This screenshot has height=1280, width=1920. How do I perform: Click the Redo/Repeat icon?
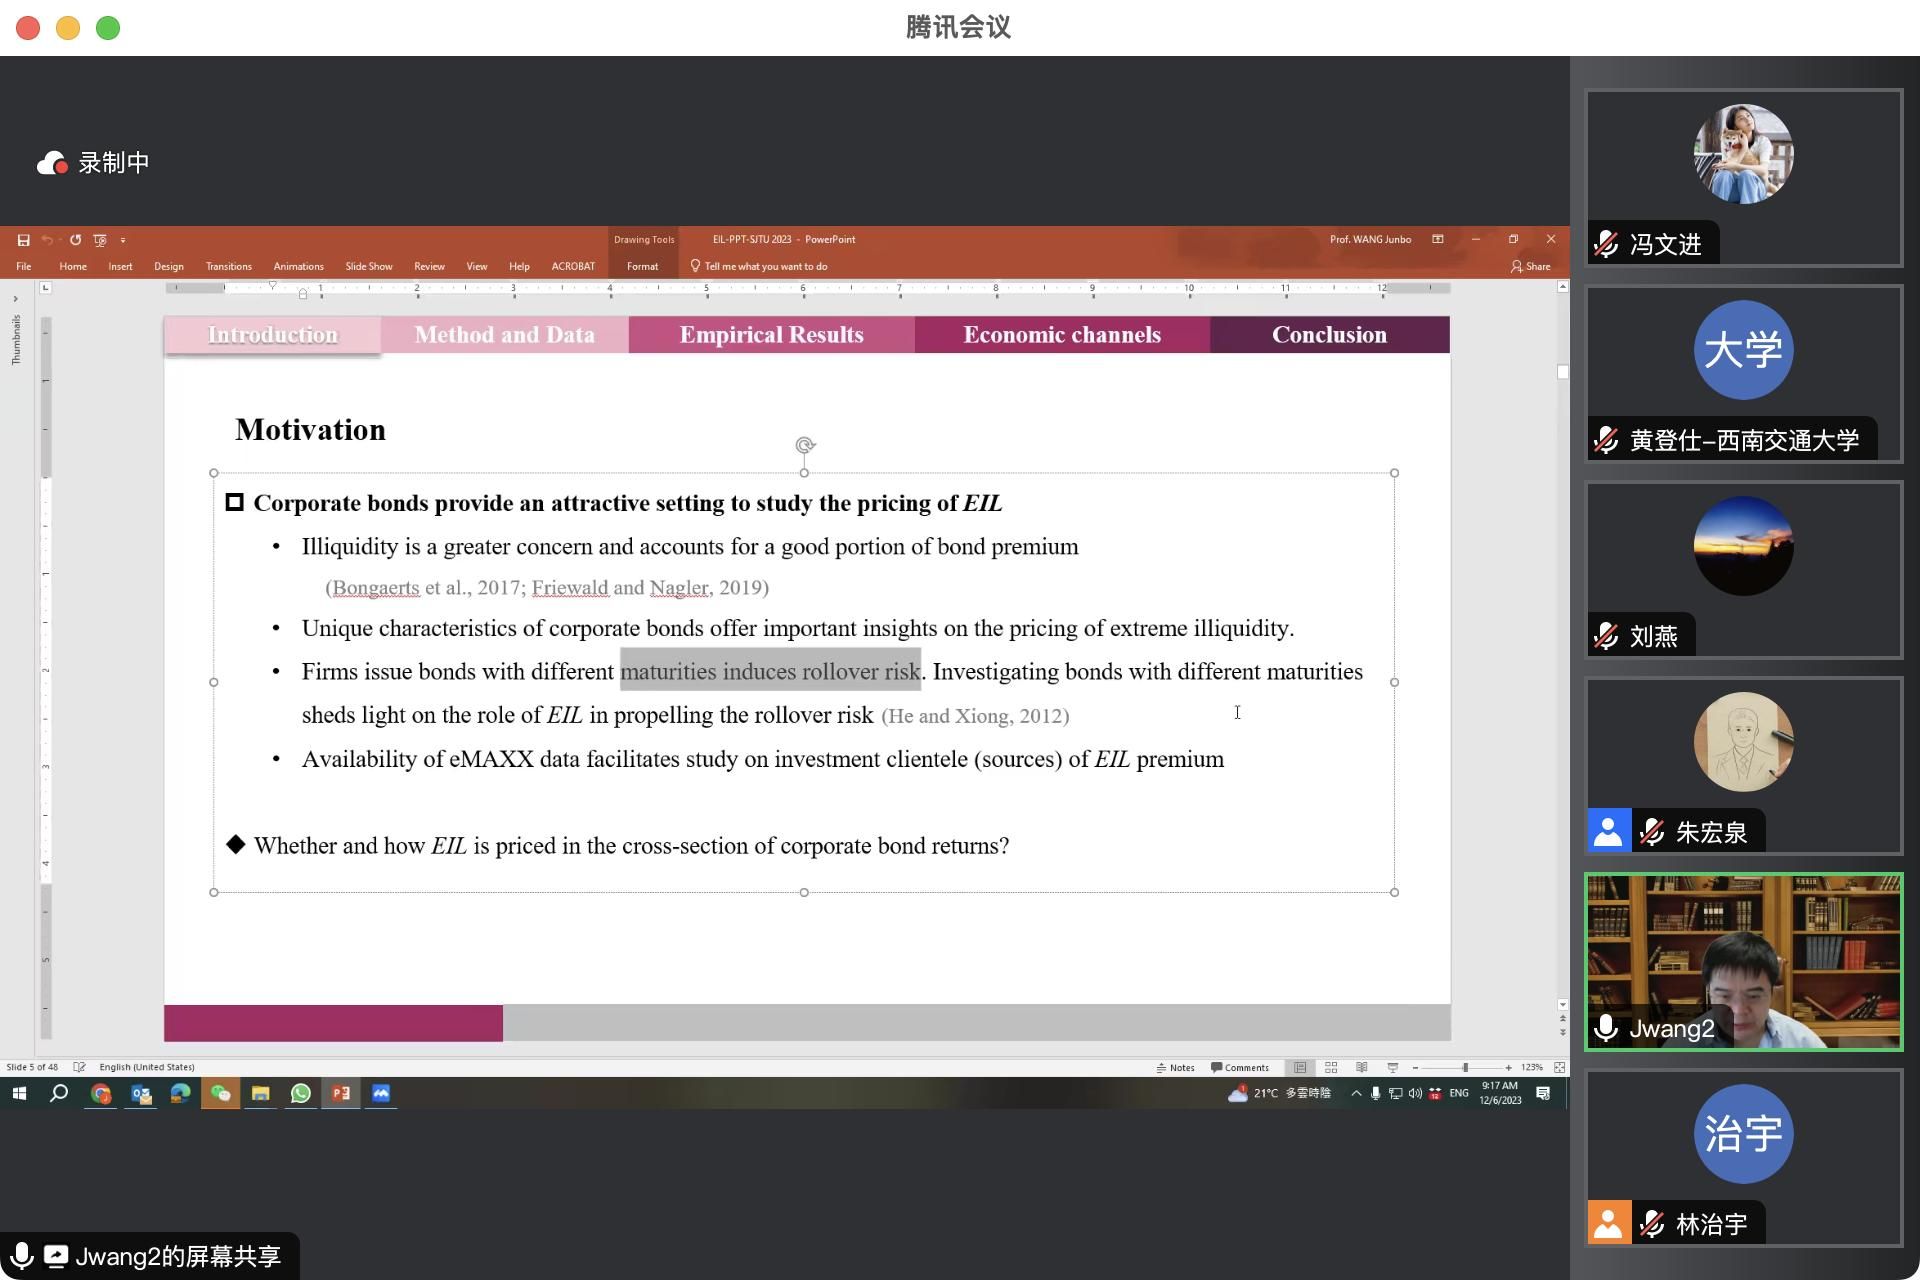(75, 240)
